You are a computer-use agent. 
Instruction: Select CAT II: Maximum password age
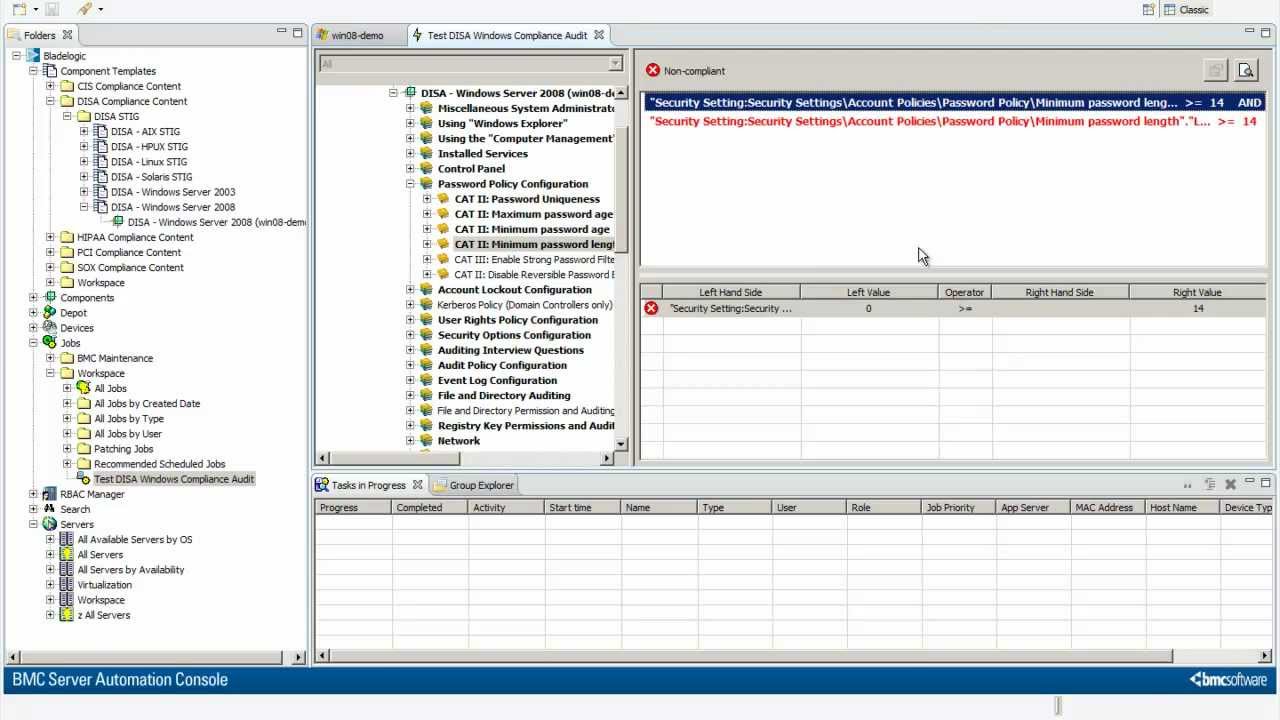(x=533, y=214)
